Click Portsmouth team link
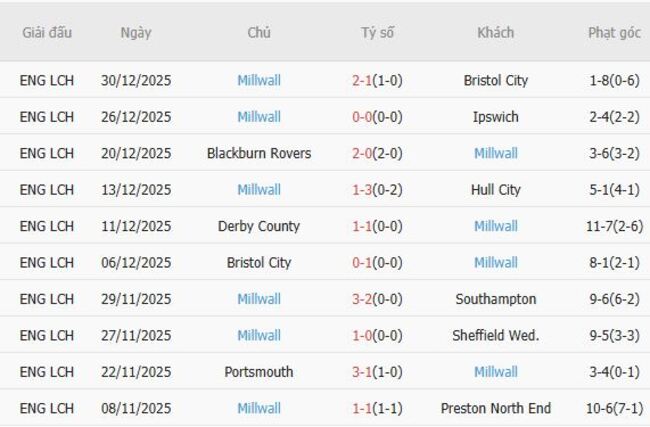This screenshot has width=650, height=427. point(259,372)
